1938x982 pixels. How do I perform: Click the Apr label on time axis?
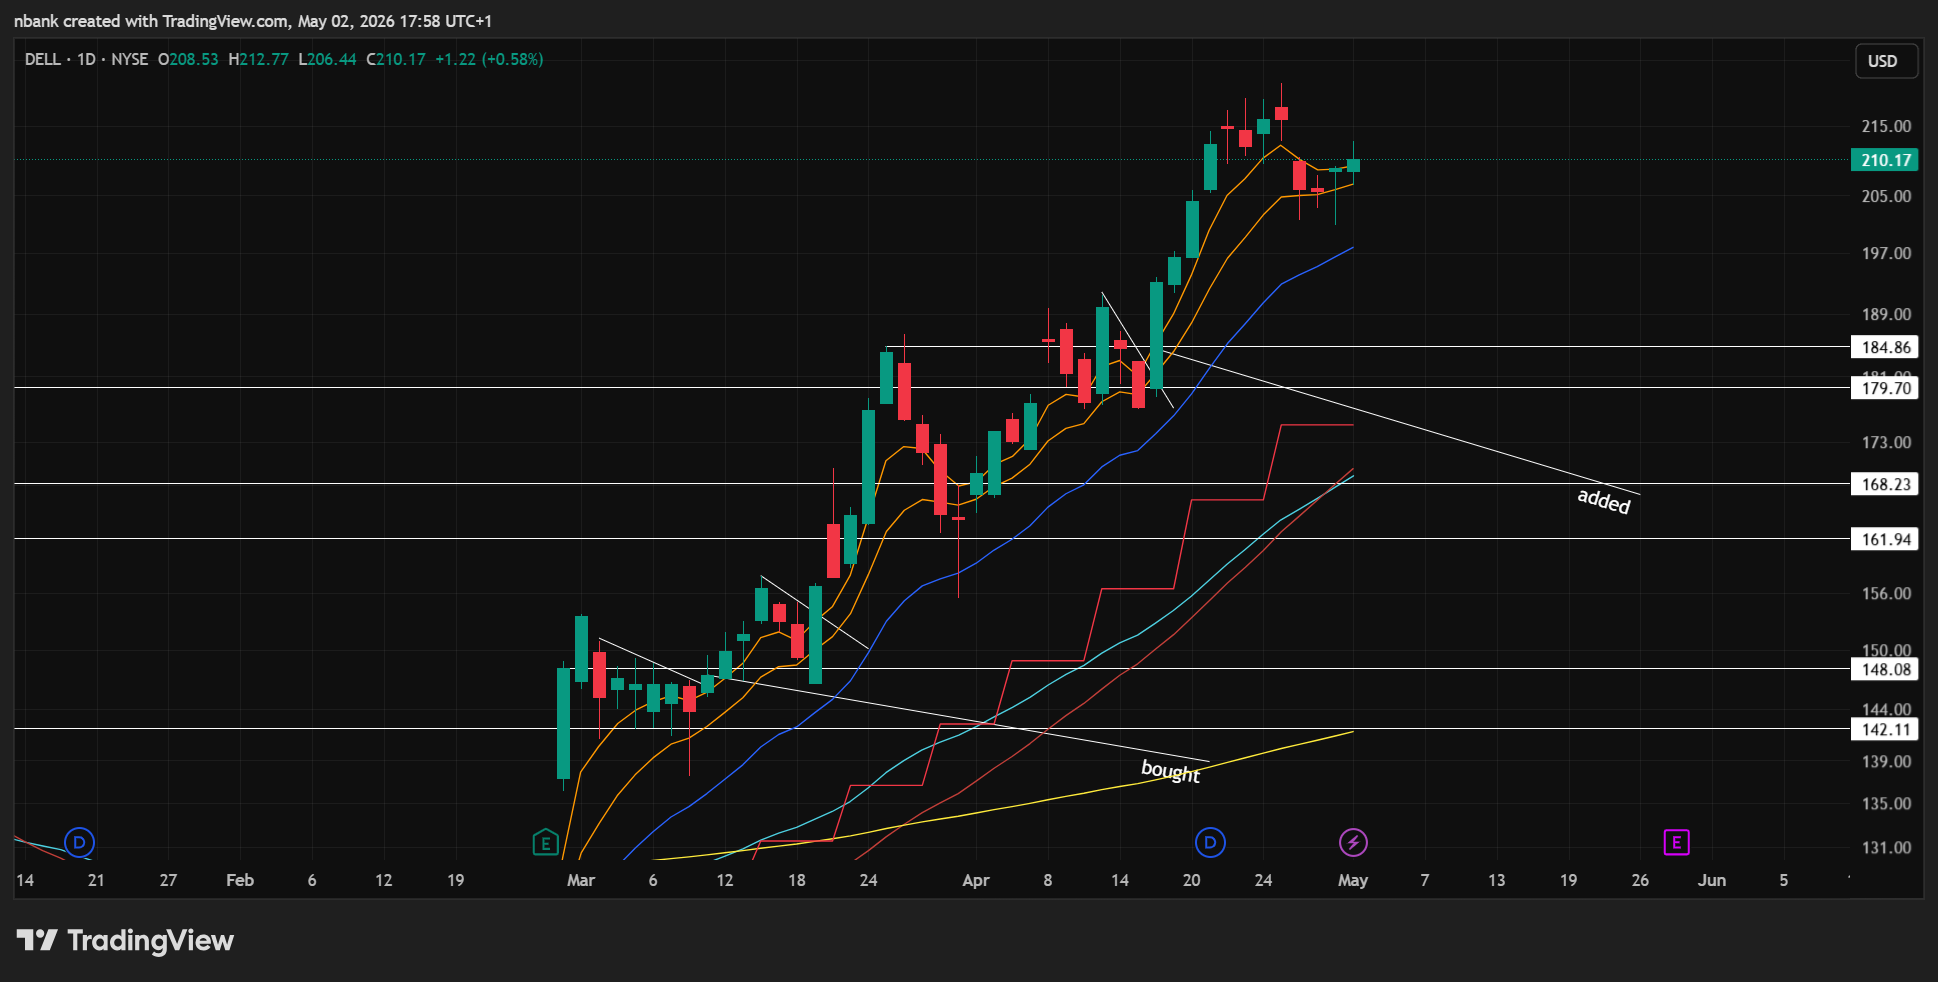975,880
